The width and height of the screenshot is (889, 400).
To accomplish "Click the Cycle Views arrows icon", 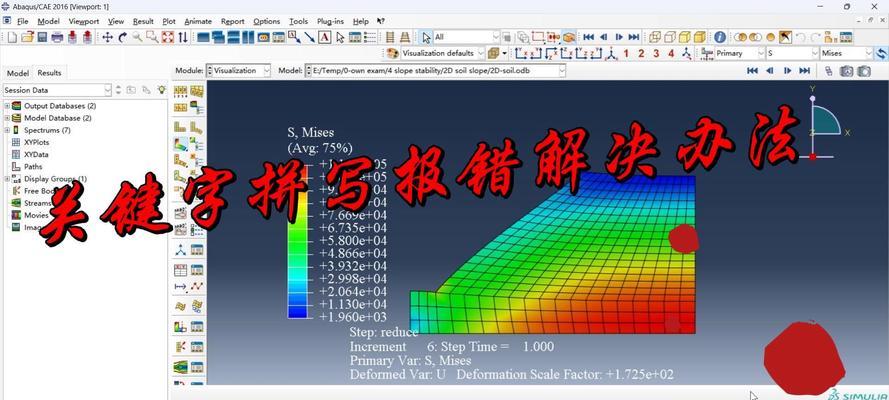I will pos(183,37).
